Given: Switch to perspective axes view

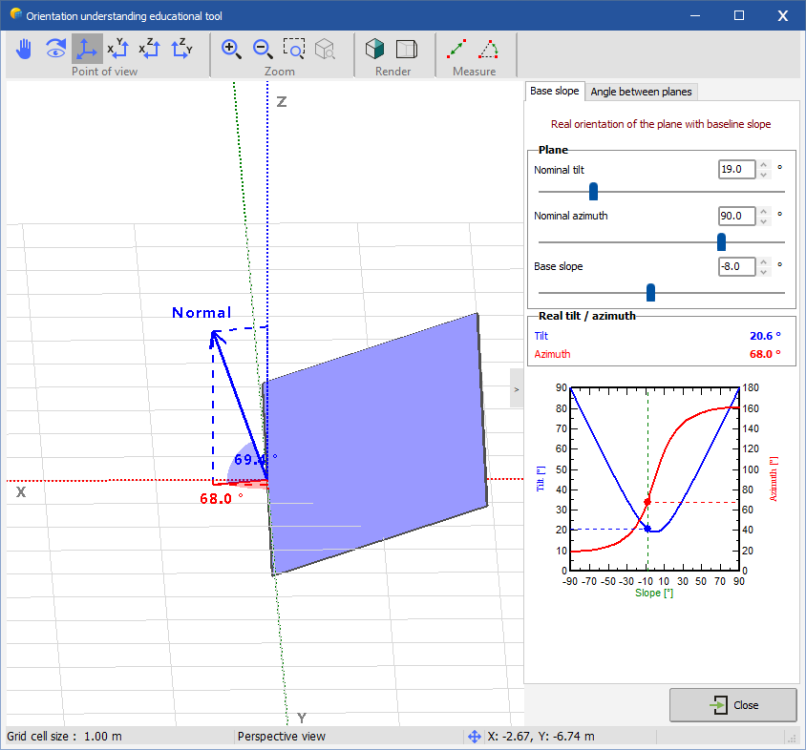Looking at the screenshot, I should [87, 49].
